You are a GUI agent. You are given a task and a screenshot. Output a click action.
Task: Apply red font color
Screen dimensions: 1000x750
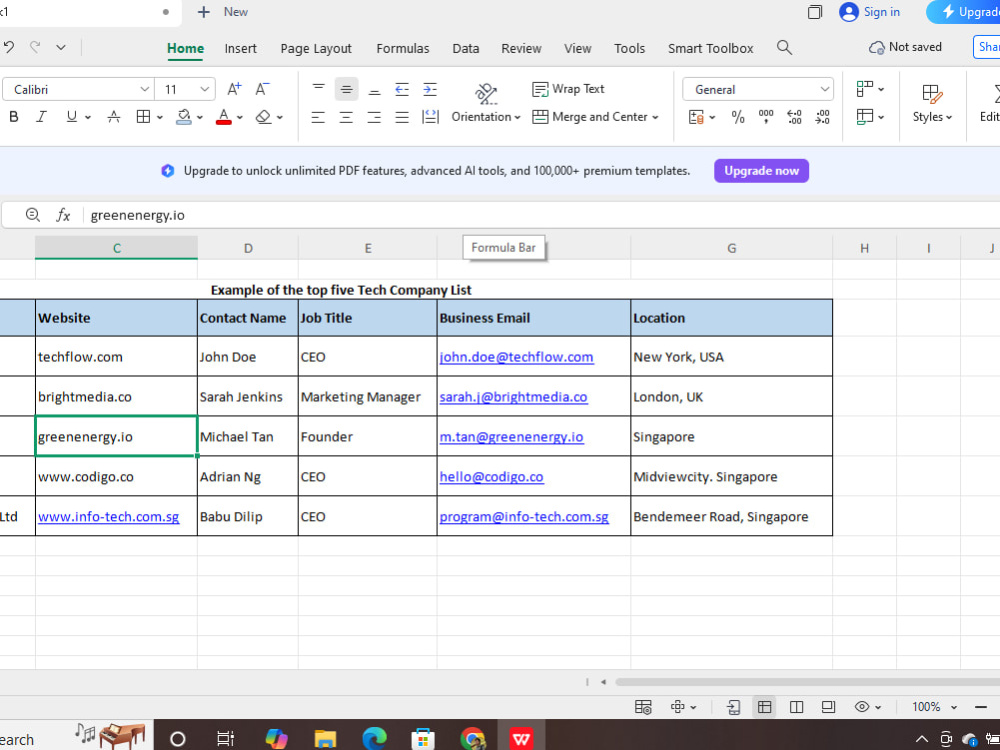tap(223, 117)
